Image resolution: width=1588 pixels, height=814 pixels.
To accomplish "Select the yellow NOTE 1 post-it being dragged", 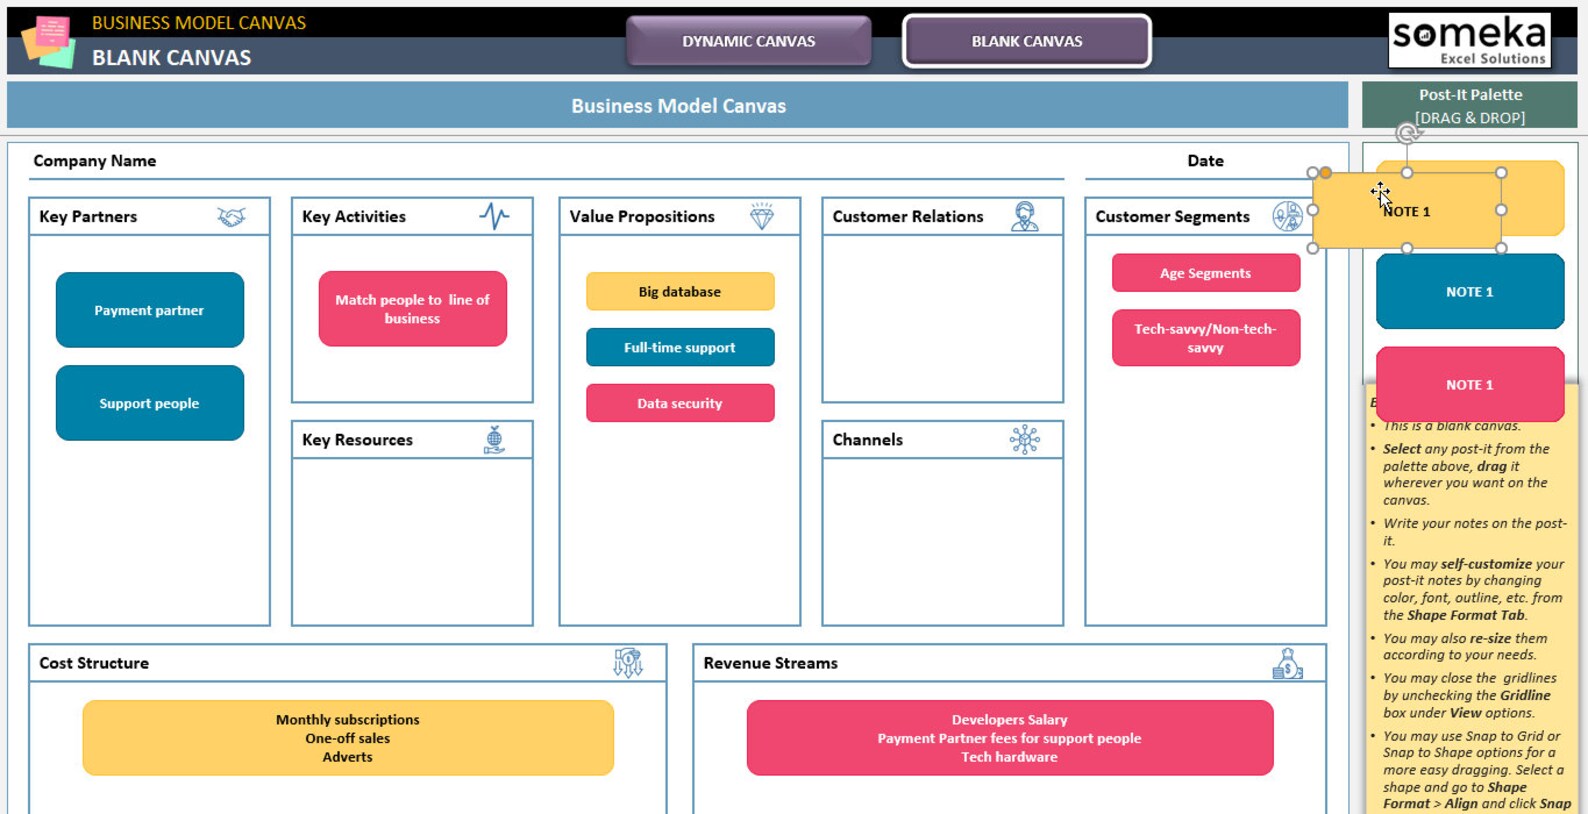I will [x=1407, y=211].
